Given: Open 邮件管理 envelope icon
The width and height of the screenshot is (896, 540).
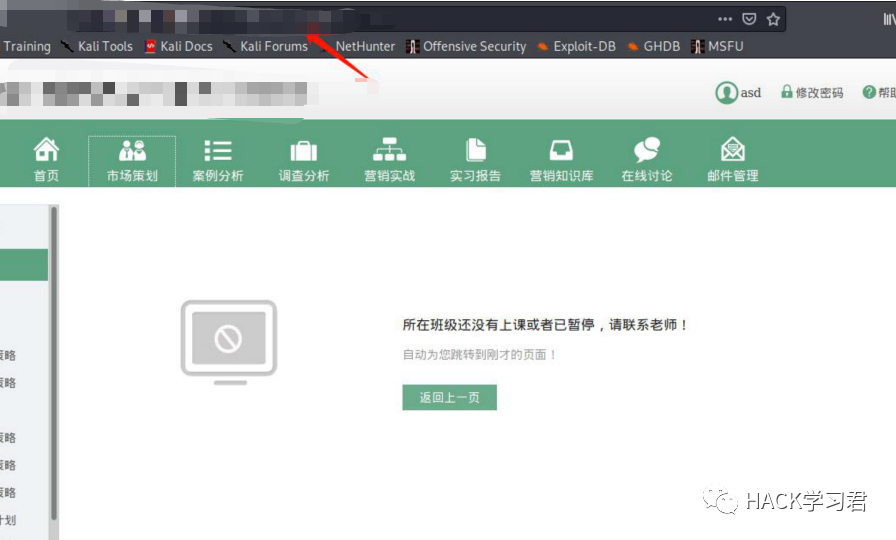Looking at the screenshot, I should pyautogui.click(x=733, y=150).
